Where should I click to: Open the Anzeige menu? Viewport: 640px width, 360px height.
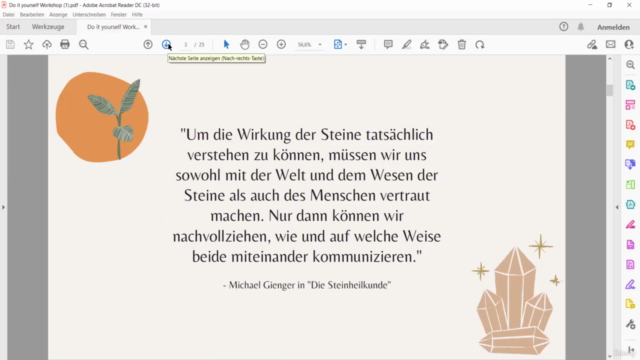point(58,14)
